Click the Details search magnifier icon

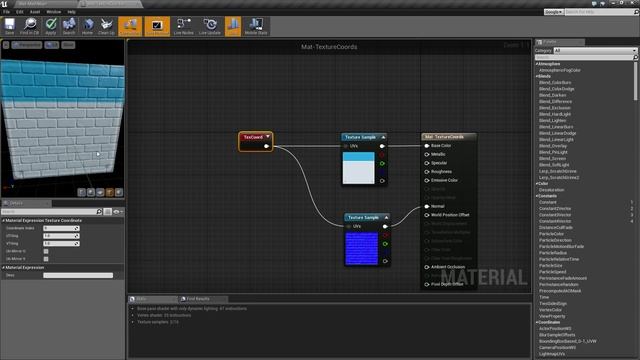[x=99, y=211]
